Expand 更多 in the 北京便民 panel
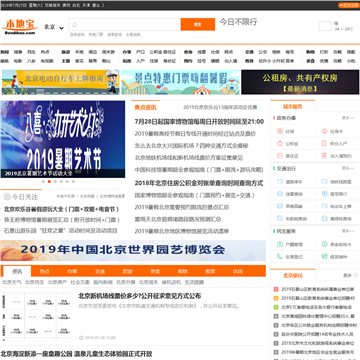Viewport: 360px width, 360px height. (349, 275)
